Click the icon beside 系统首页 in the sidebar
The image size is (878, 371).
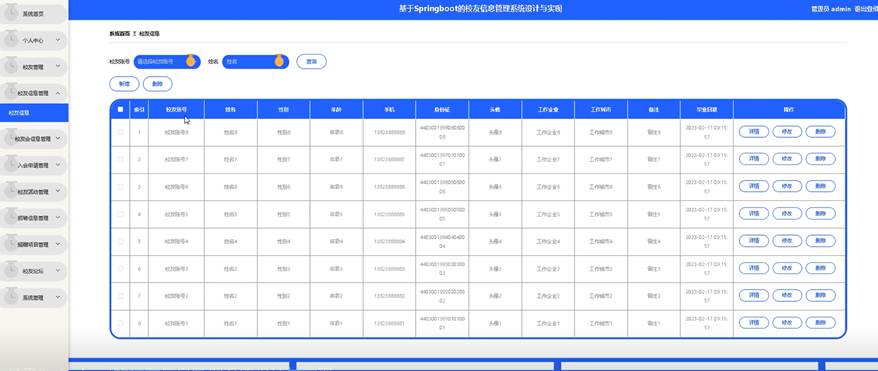coord(11,13)
